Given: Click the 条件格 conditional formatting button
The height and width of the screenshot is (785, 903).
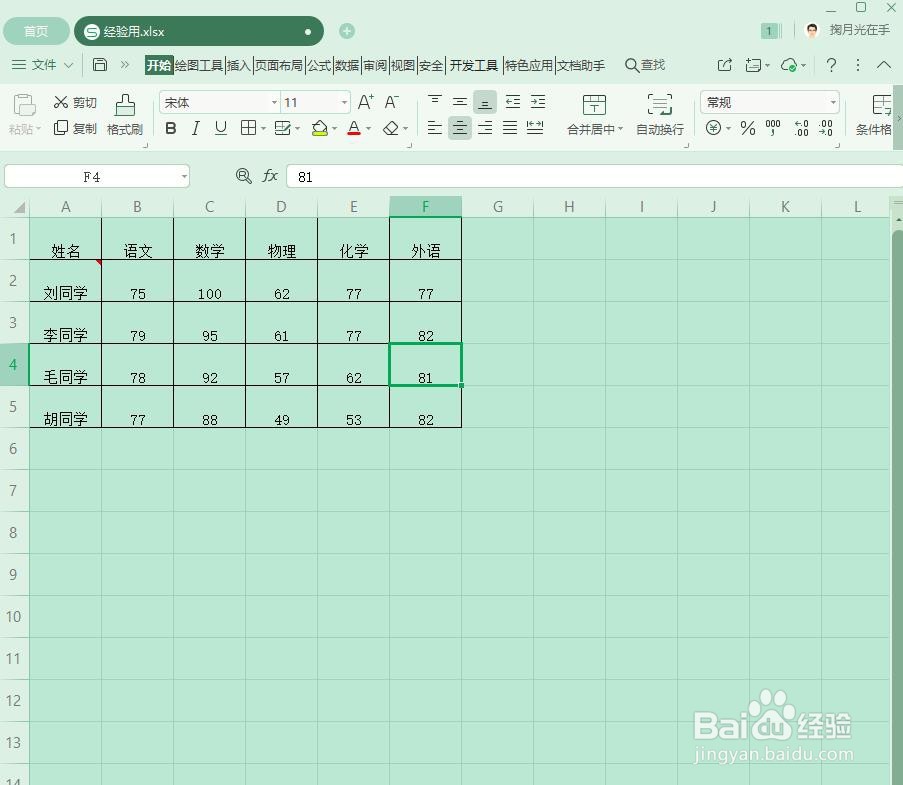Looking at the screenshot, I should point(876,115).
